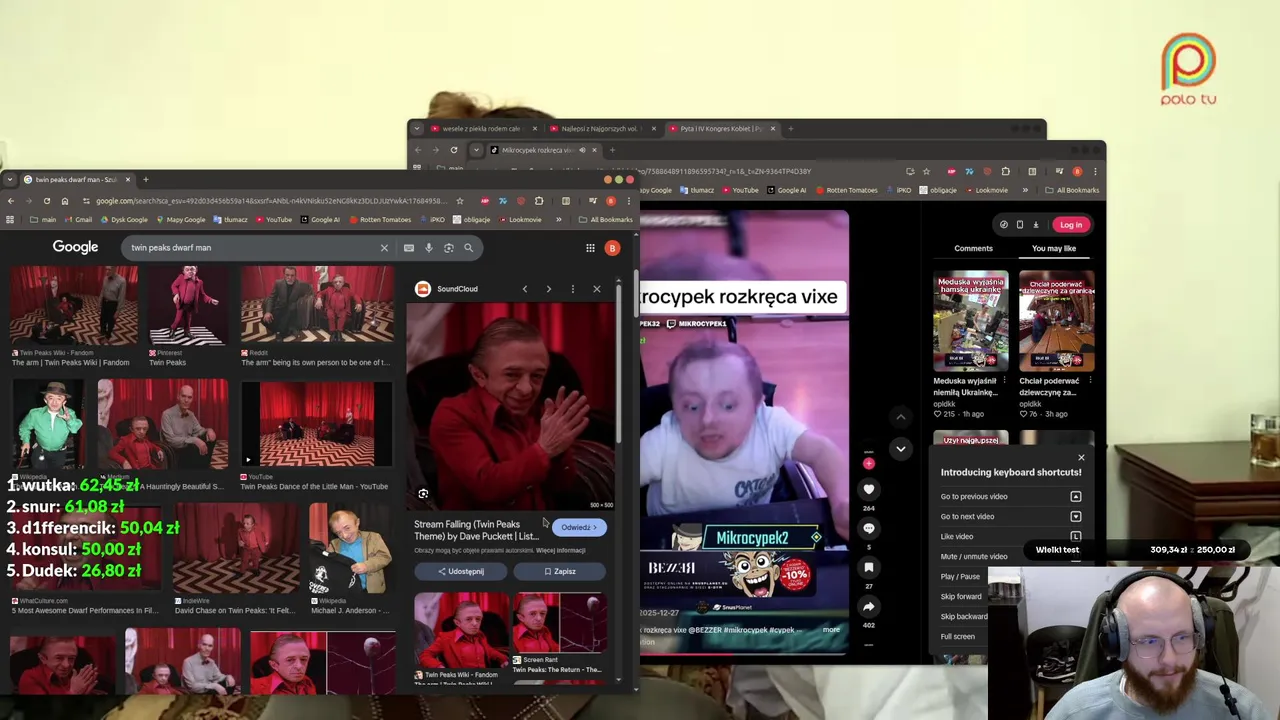Click the TikTok Log in button

tap(1071, 225)
